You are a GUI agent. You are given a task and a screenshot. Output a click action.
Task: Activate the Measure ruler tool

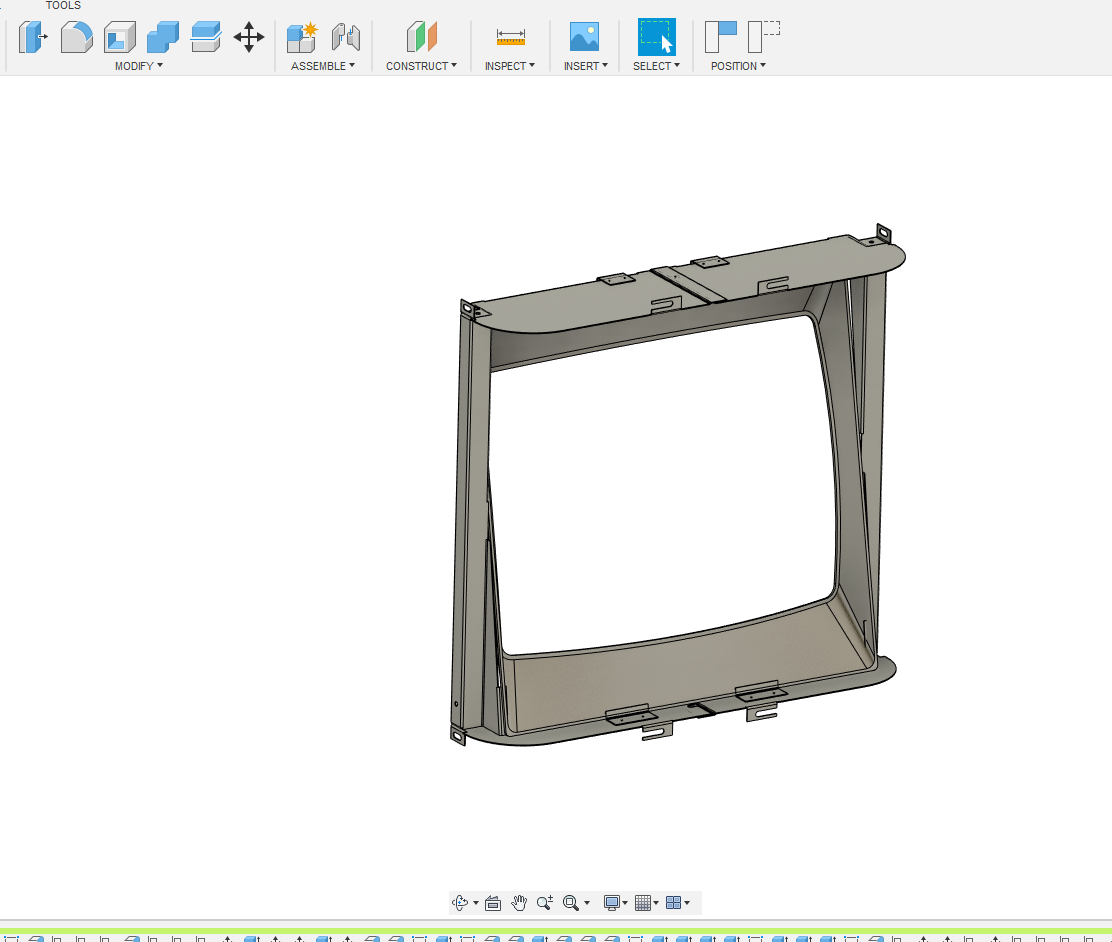(x=511, y=37)
